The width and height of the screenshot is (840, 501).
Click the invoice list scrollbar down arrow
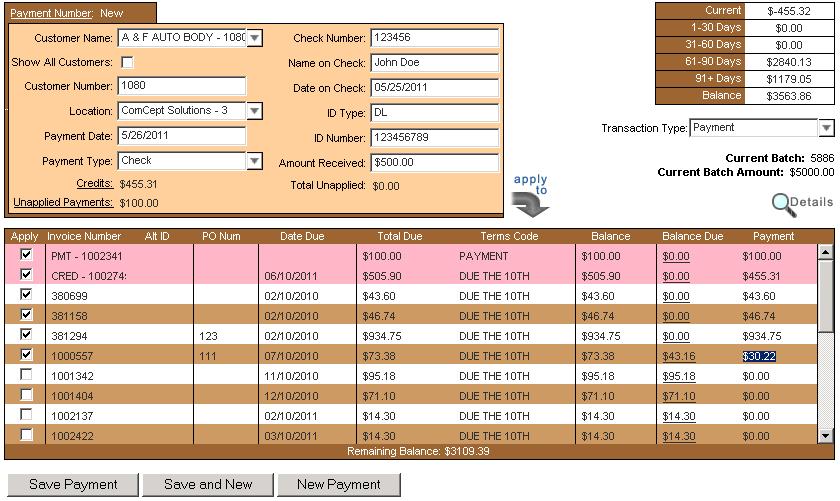click(825, 435)
